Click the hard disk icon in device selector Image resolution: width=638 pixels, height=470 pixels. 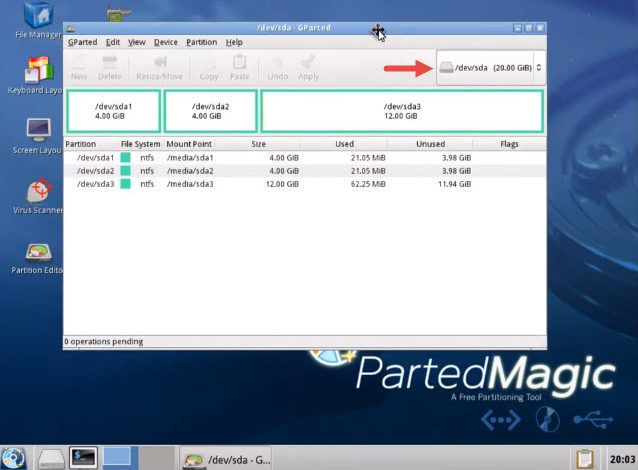(446, 68)
